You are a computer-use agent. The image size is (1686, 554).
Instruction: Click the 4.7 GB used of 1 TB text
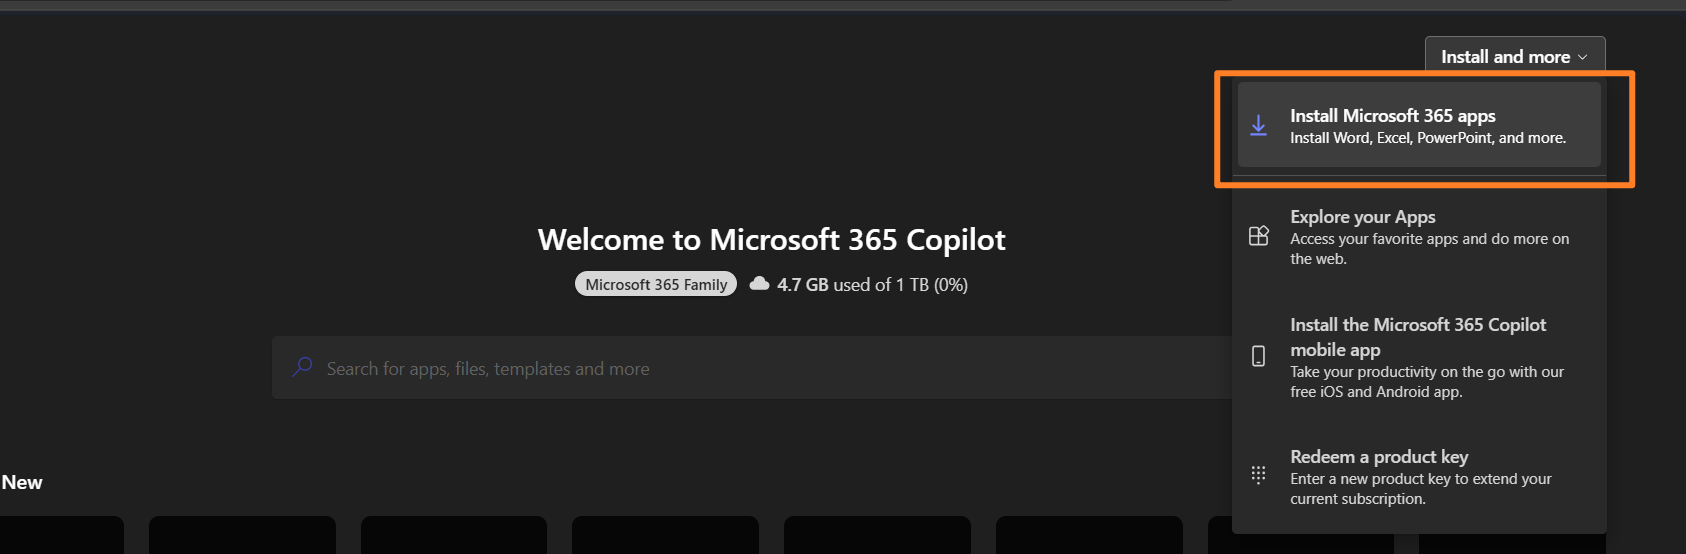pyautogui.click(x=872, y=285)
